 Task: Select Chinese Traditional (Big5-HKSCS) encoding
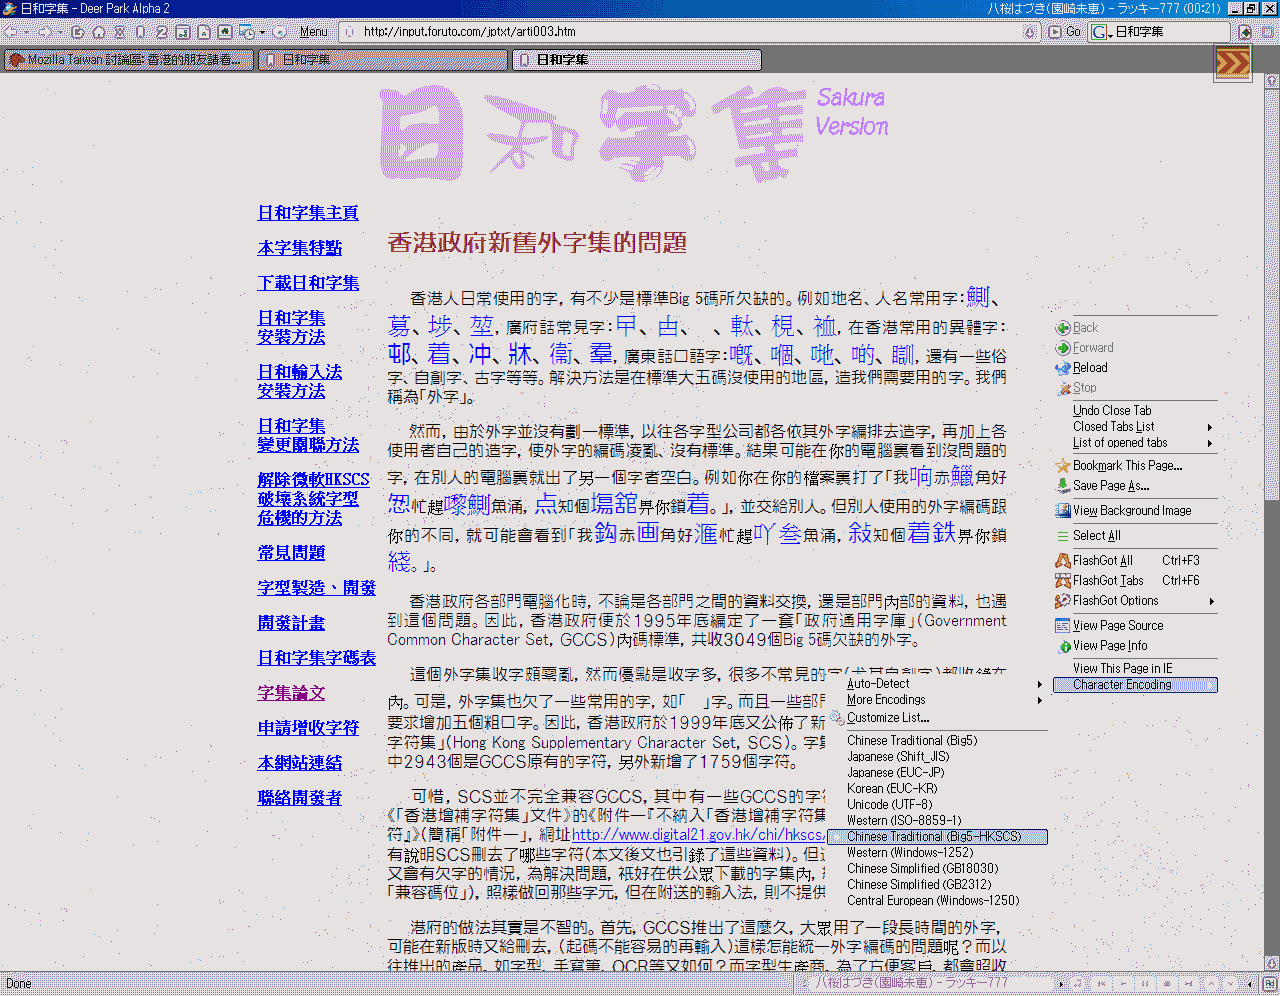pos(934,837)
